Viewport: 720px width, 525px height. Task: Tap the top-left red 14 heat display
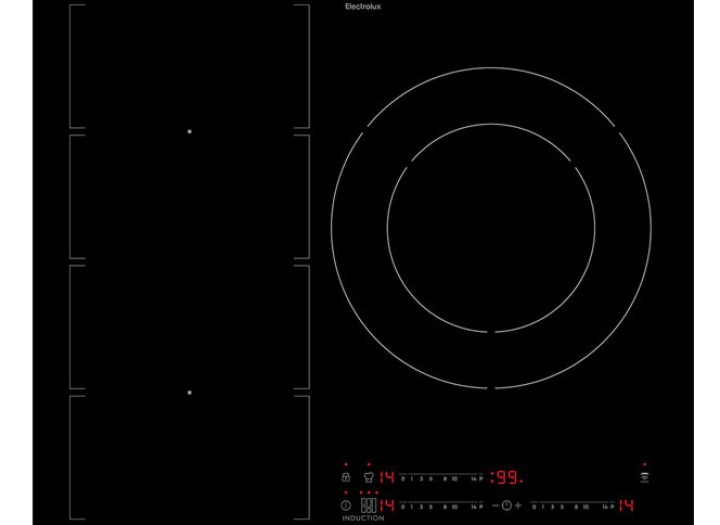click(x=386, y=478)
